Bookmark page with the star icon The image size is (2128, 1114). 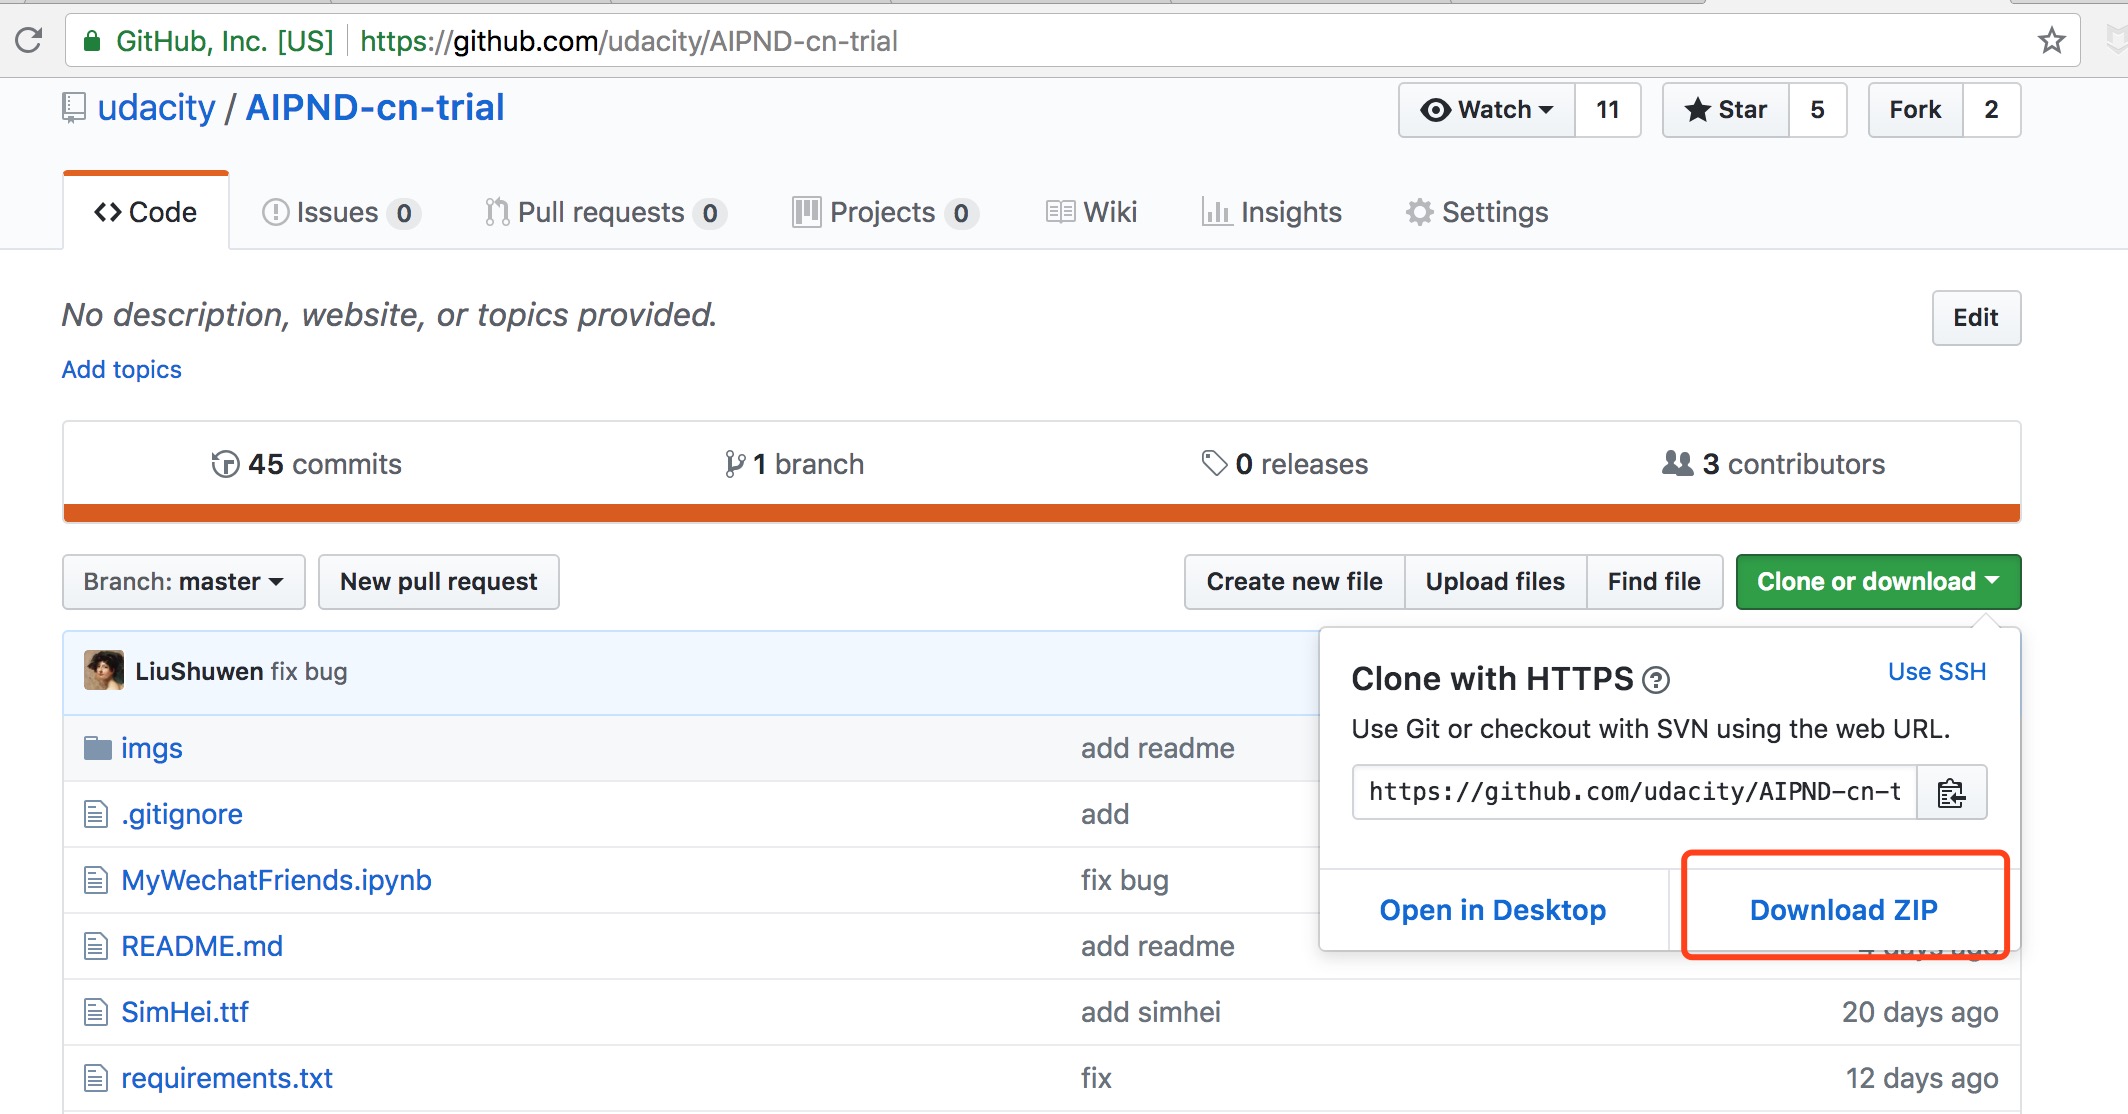tap(2051, 41)
